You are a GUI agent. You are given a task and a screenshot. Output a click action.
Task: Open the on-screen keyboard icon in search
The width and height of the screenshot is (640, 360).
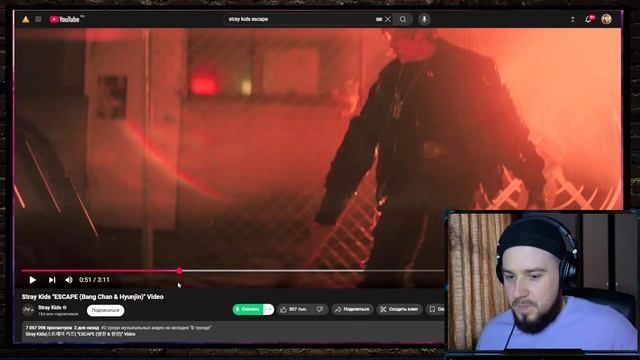pos(379,19)
